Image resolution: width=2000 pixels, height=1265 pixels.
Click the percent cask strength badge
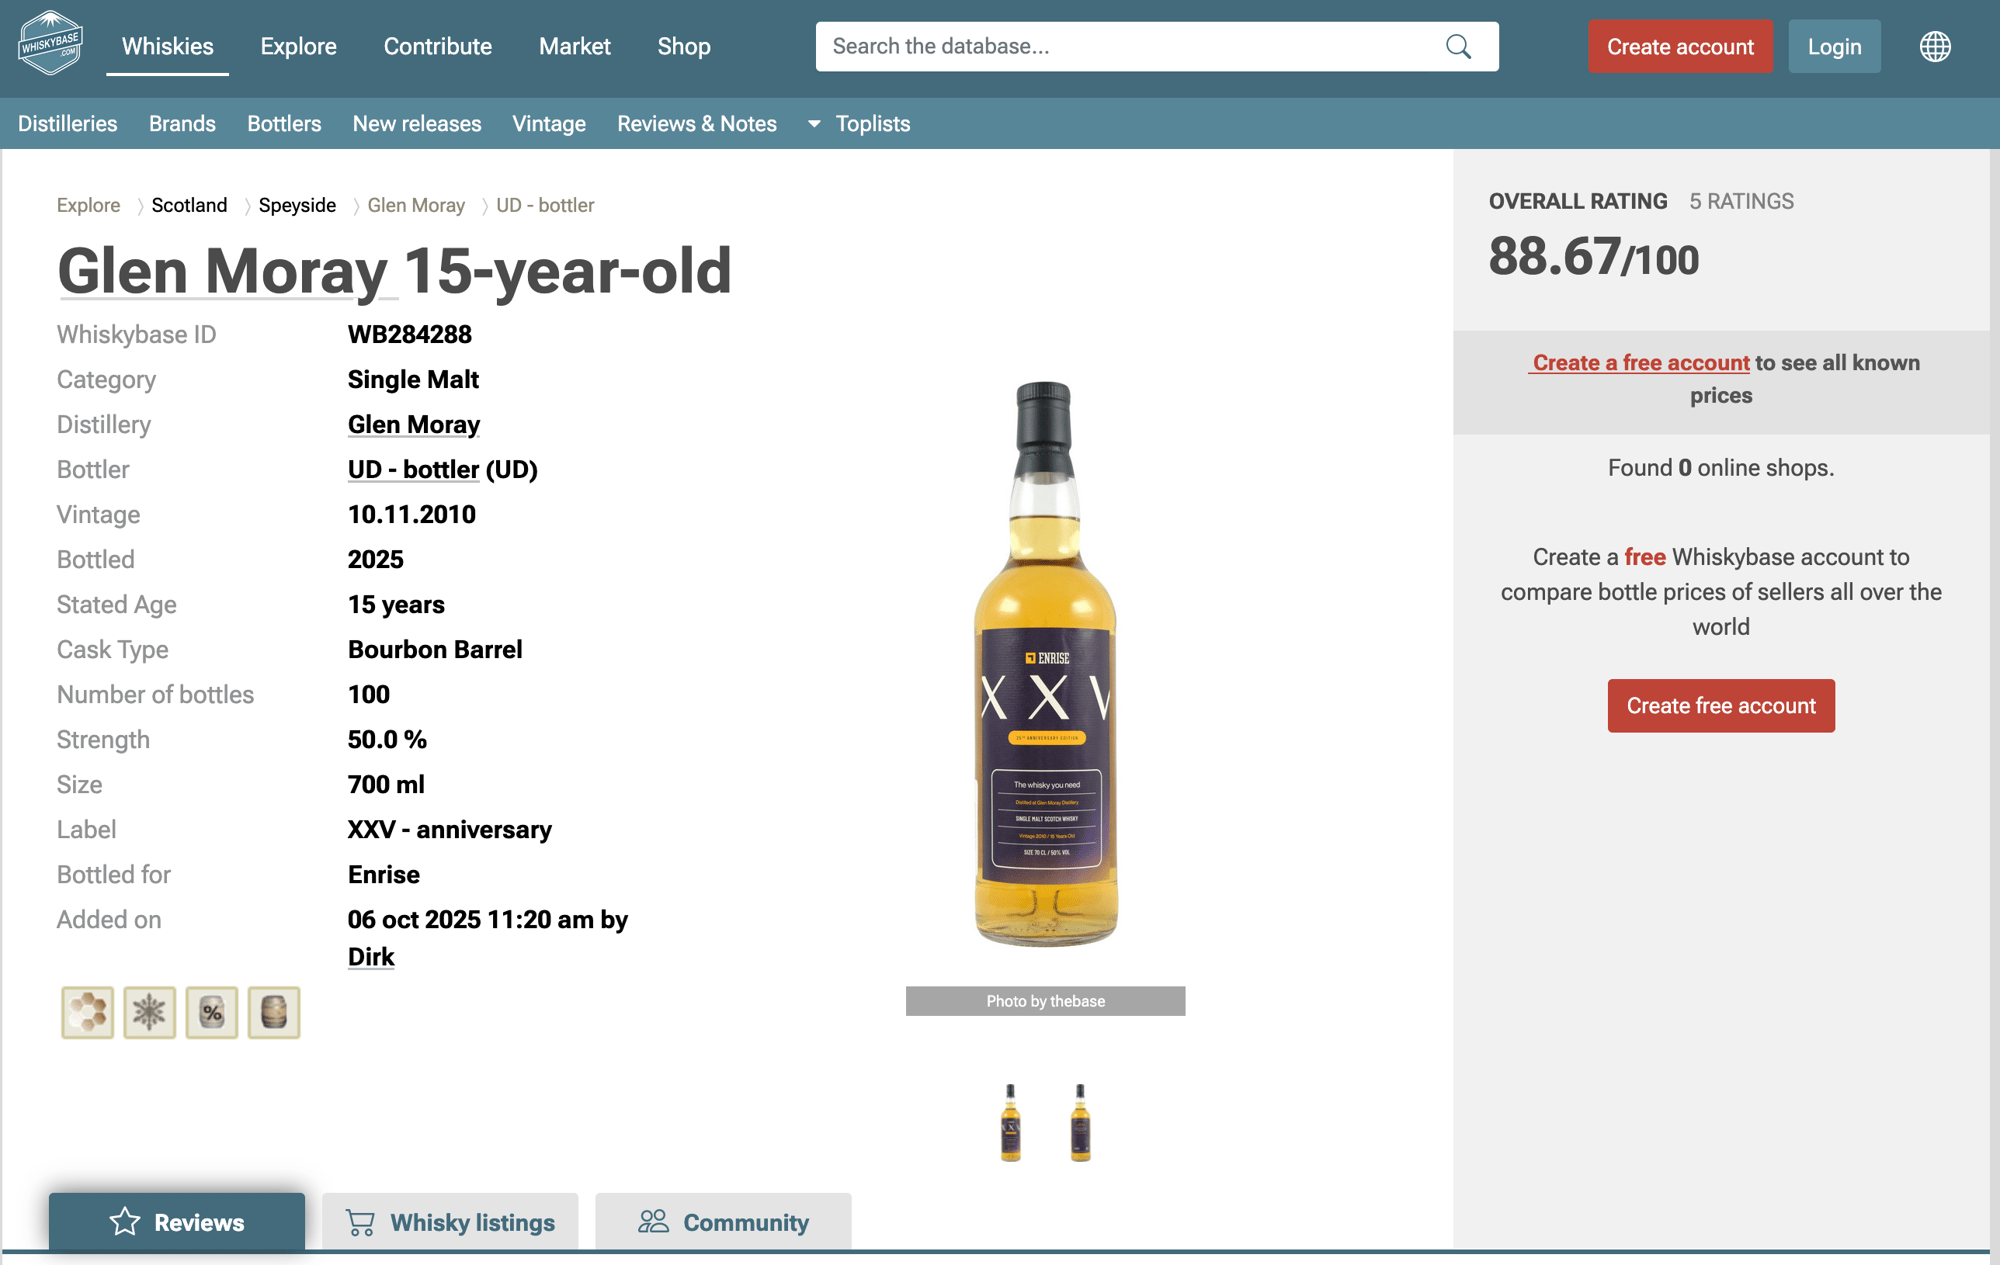click(x=211, y=1012)
